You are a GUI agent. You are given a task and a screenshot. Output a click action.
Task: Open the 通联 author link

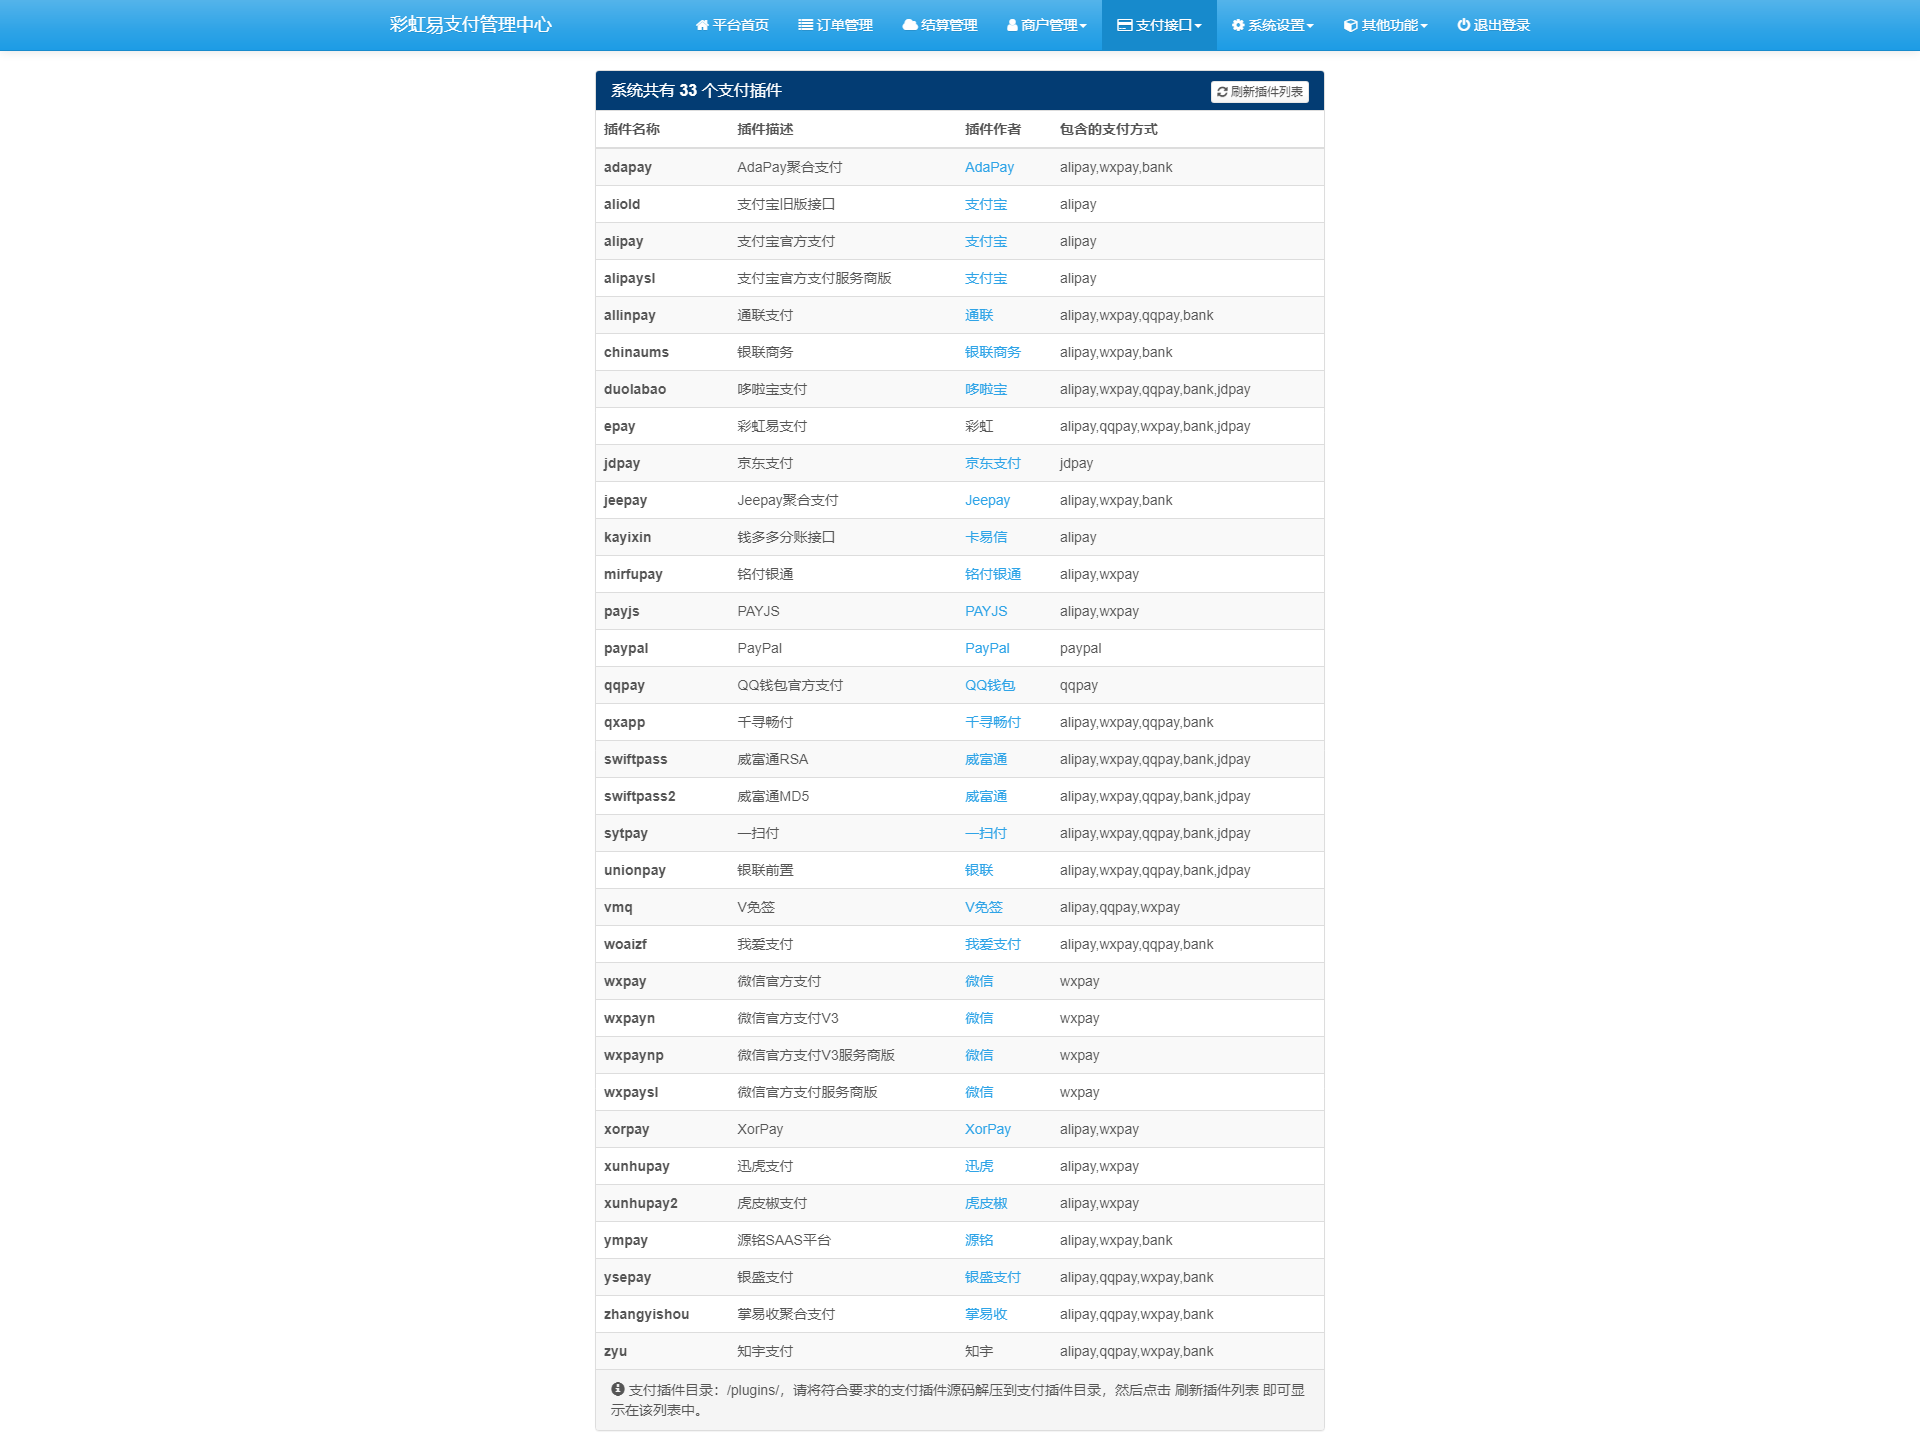[x=979, y=315]
